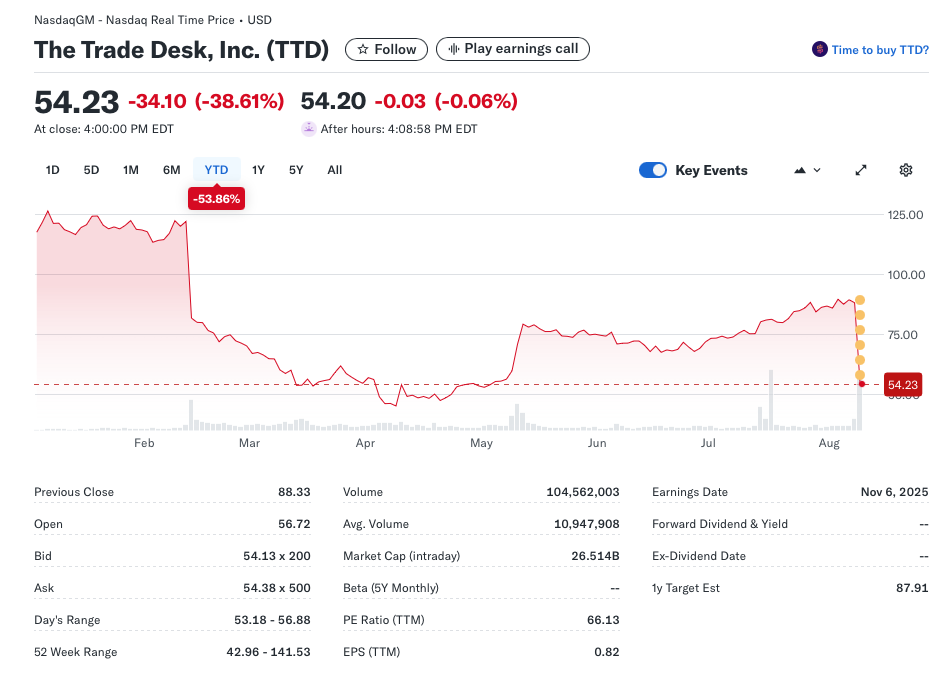Click the after hours moon icon
This screenshot has width=940, height=675.
(x=308, y=129)
